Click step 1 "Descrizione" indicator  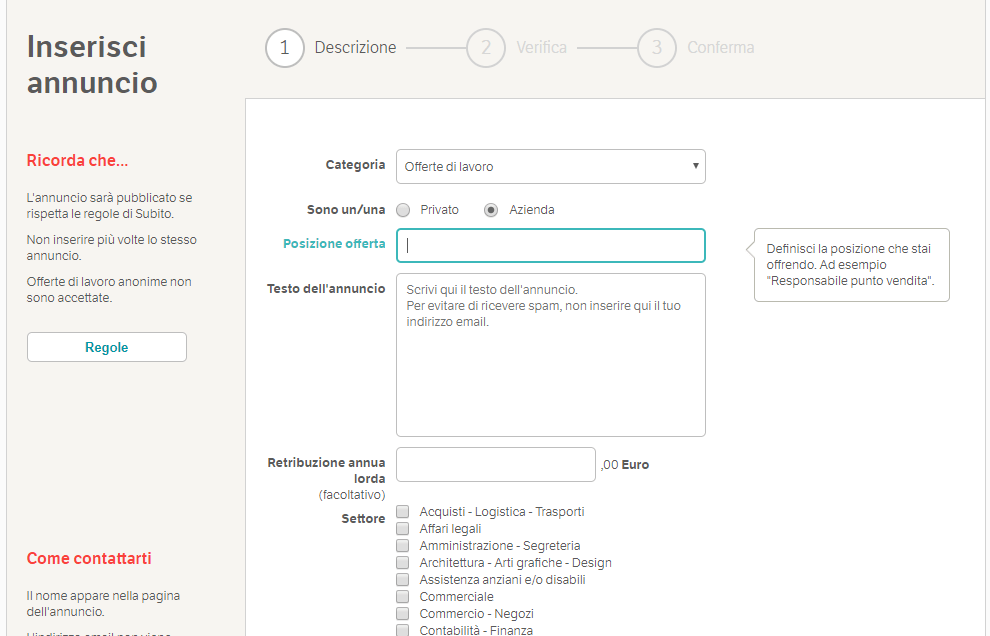tap(284, 47)
